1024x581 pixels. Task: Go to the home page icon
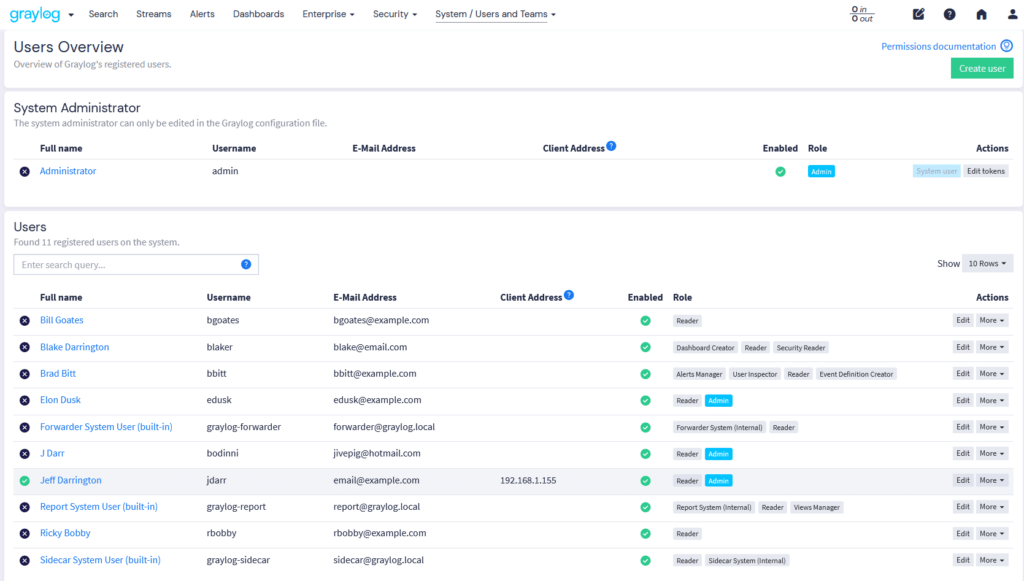981,14
